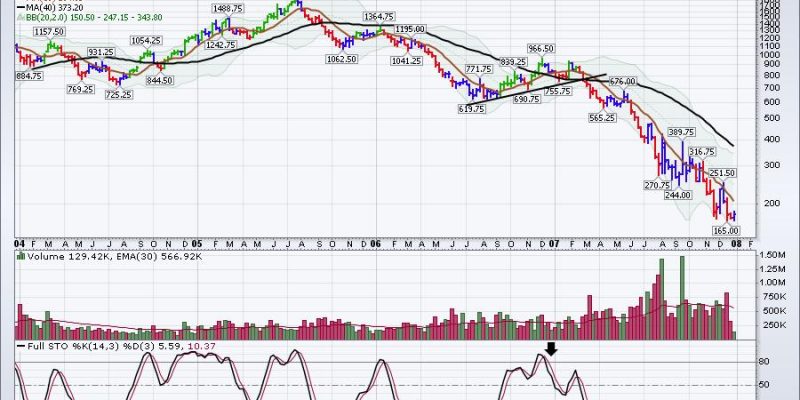Select the EMA(30) 566.92K volume legend
This screenshot has height=400, width=800.
(x=157, y=257)
